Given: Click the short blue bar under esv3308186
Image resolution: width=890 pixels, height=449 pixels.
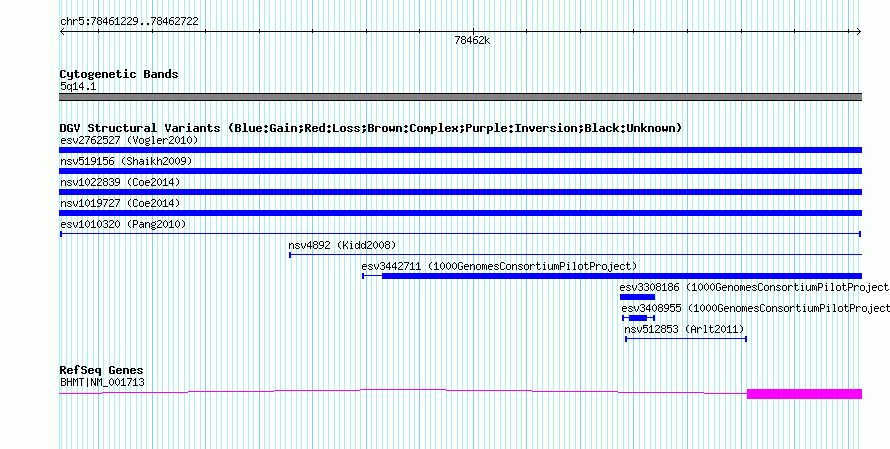Looking at the screenshot, I should pos(637,297).
